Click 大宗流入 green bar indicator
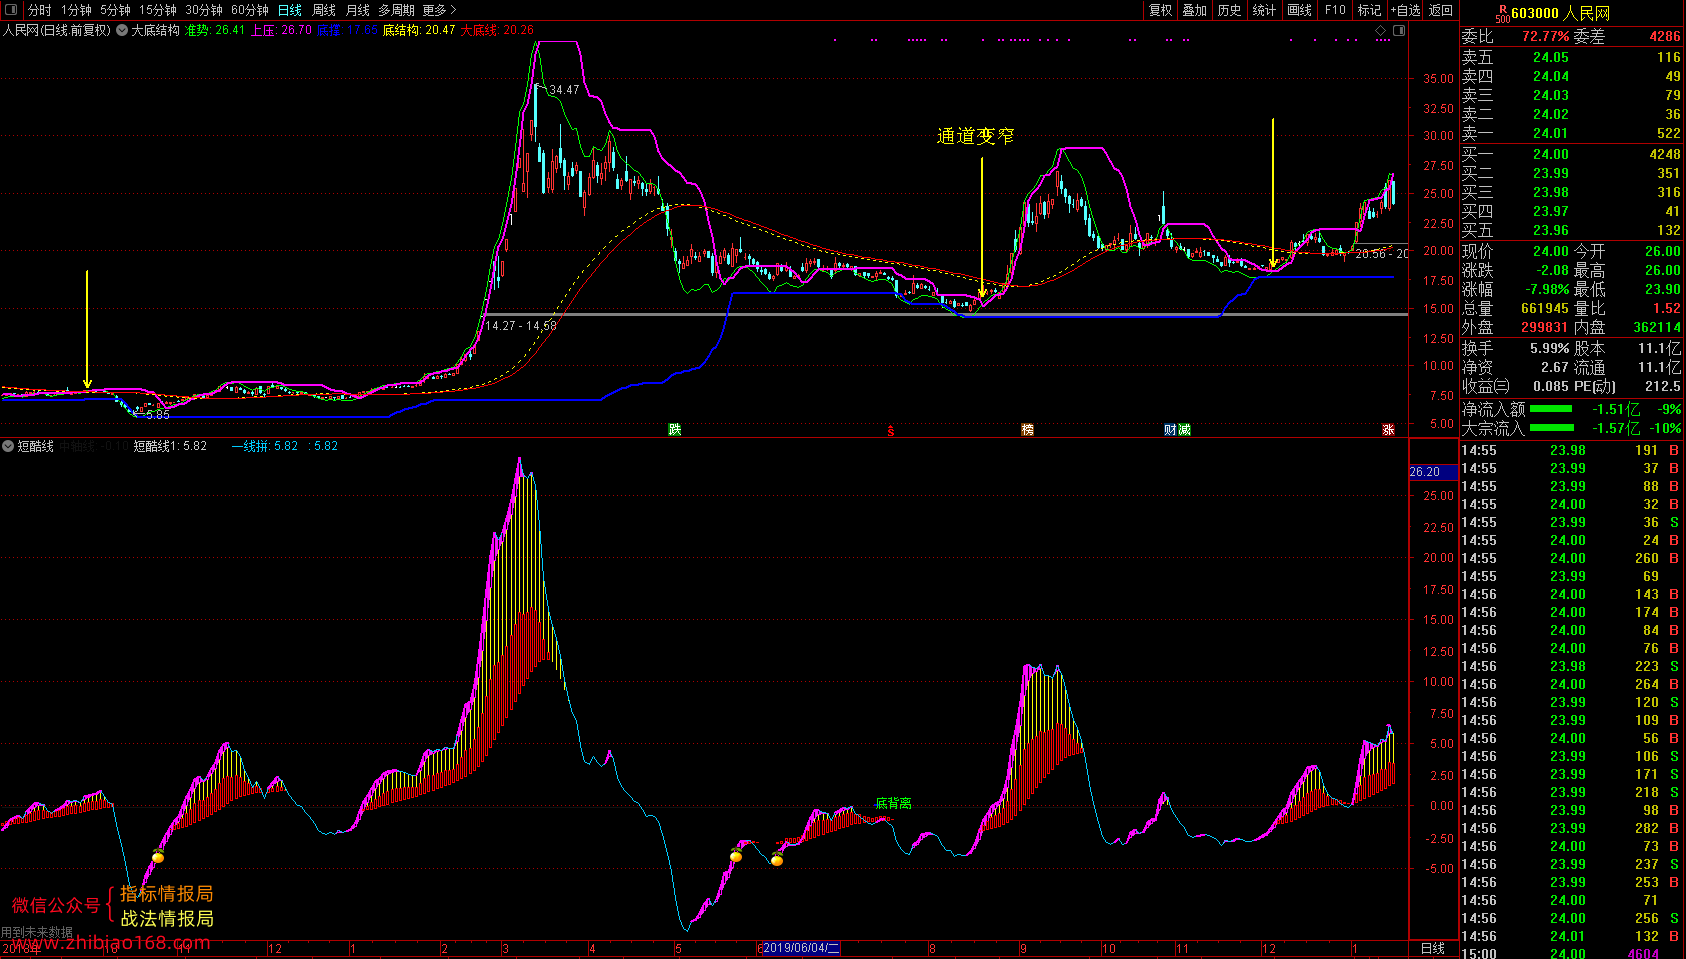The image size is (1686, 959). pos(1550,428)
